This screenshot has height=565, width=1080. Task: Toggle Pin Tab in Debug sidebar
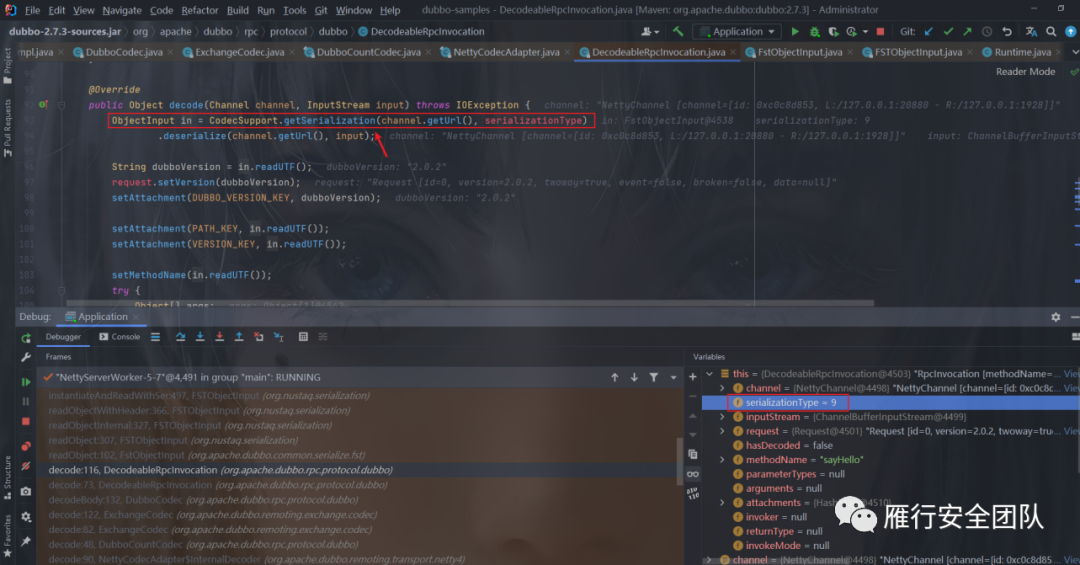coord(25,542)
